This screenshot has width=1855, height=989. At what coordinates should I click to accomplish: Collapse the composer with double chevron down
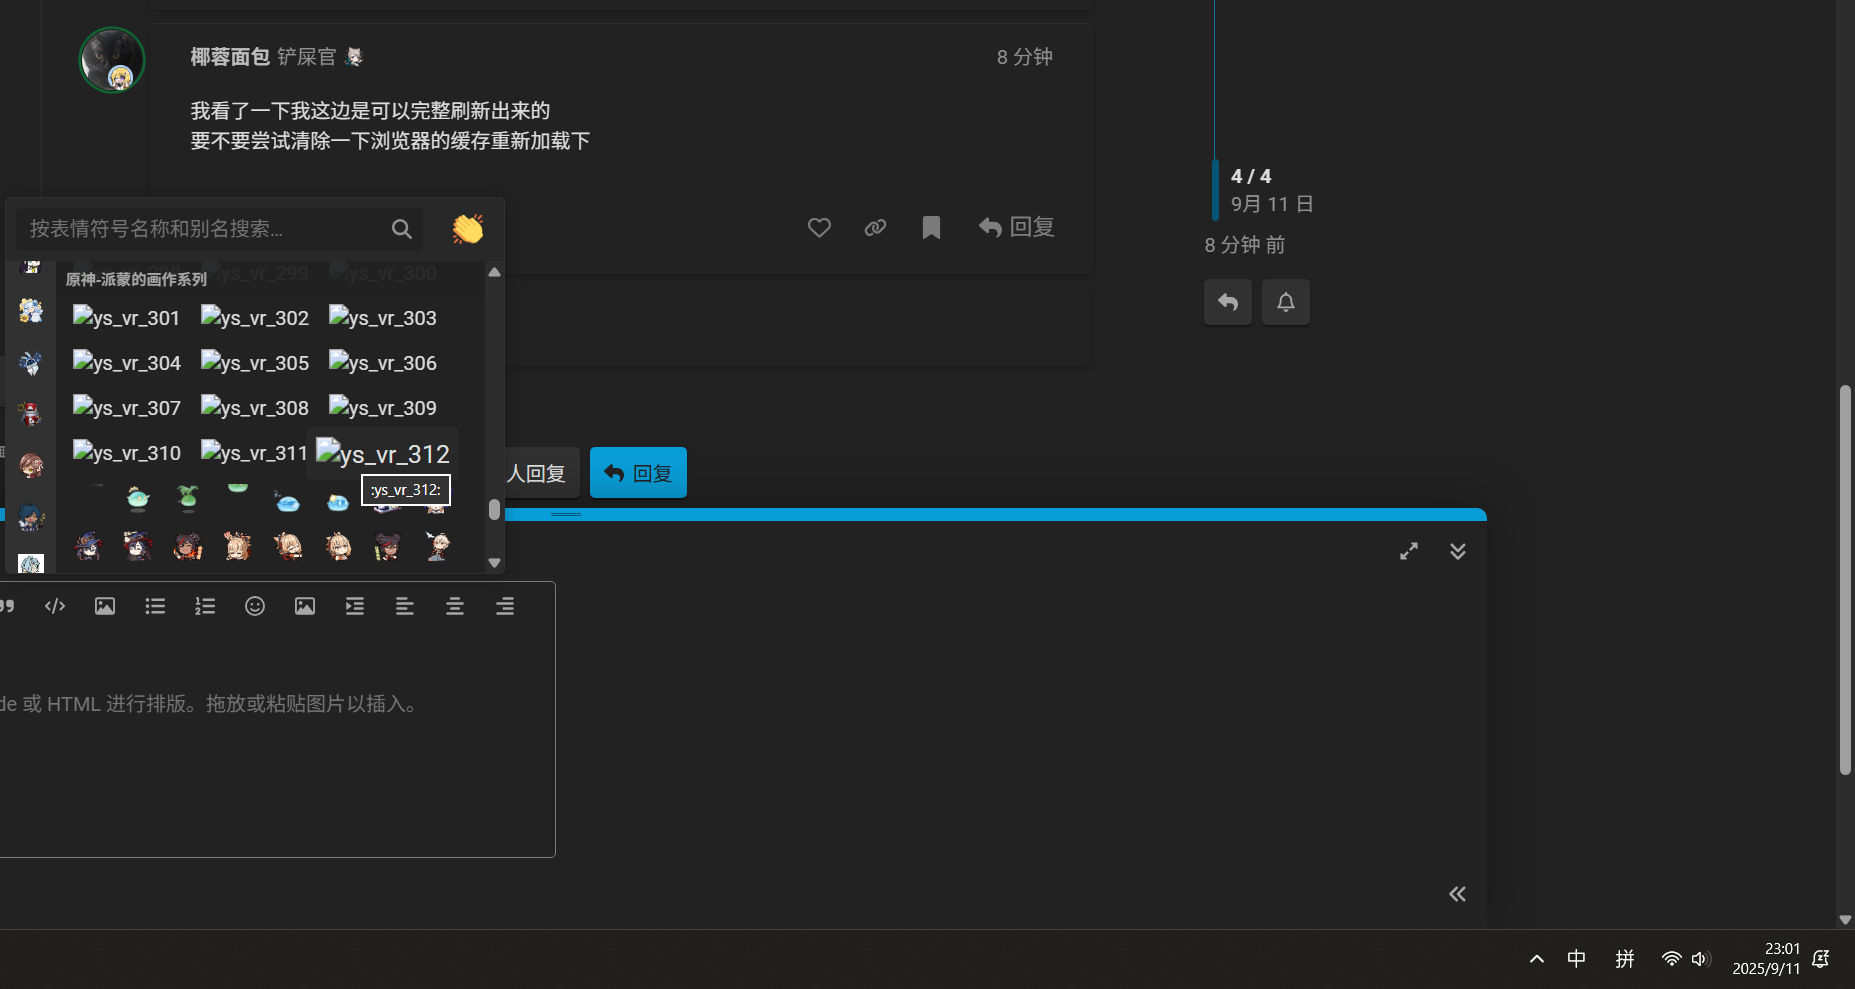click(x=1458, y=551)
